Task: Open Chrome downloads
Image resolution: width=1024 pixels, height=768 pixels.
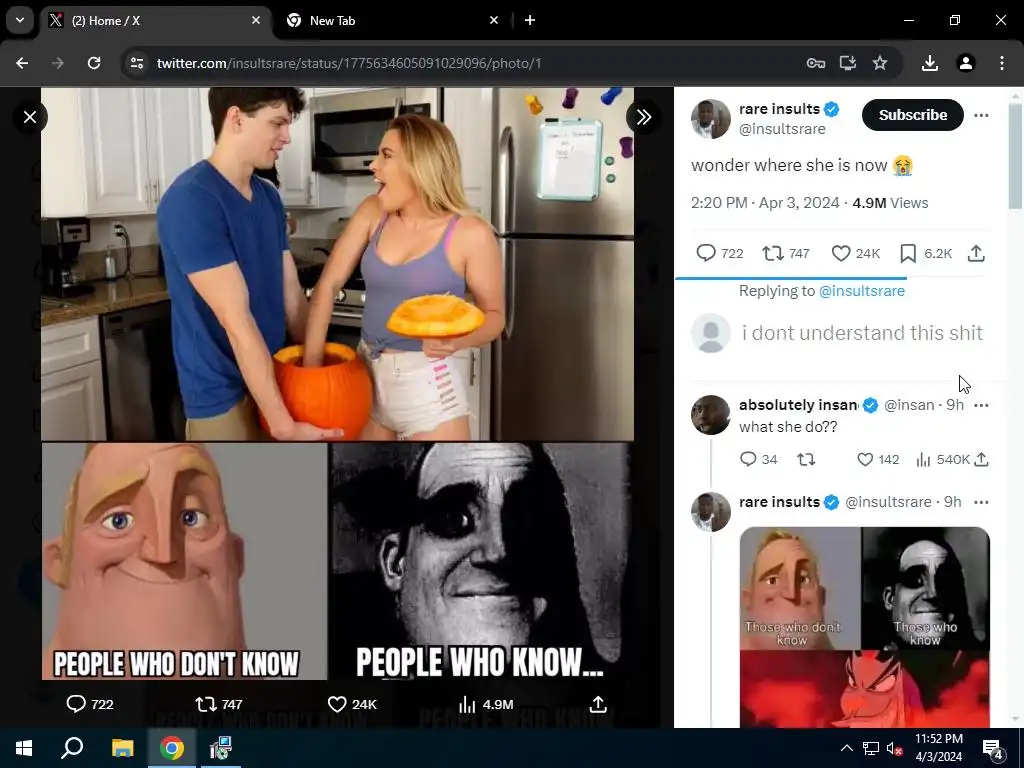Action: [930, 63]
